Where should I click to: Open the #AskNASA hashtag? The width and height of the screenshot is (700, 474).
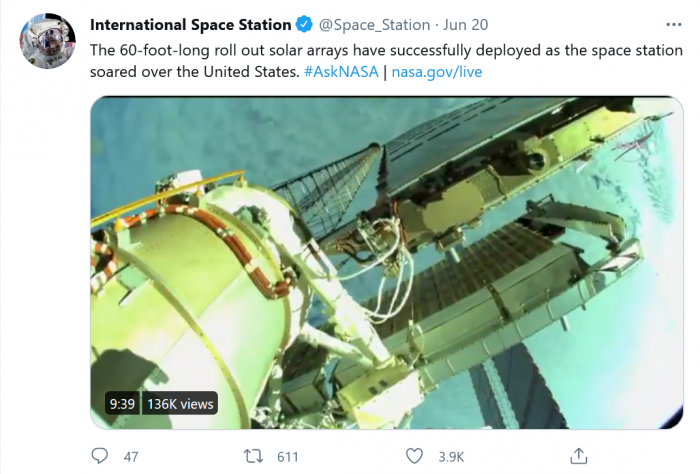click(341, 72)
